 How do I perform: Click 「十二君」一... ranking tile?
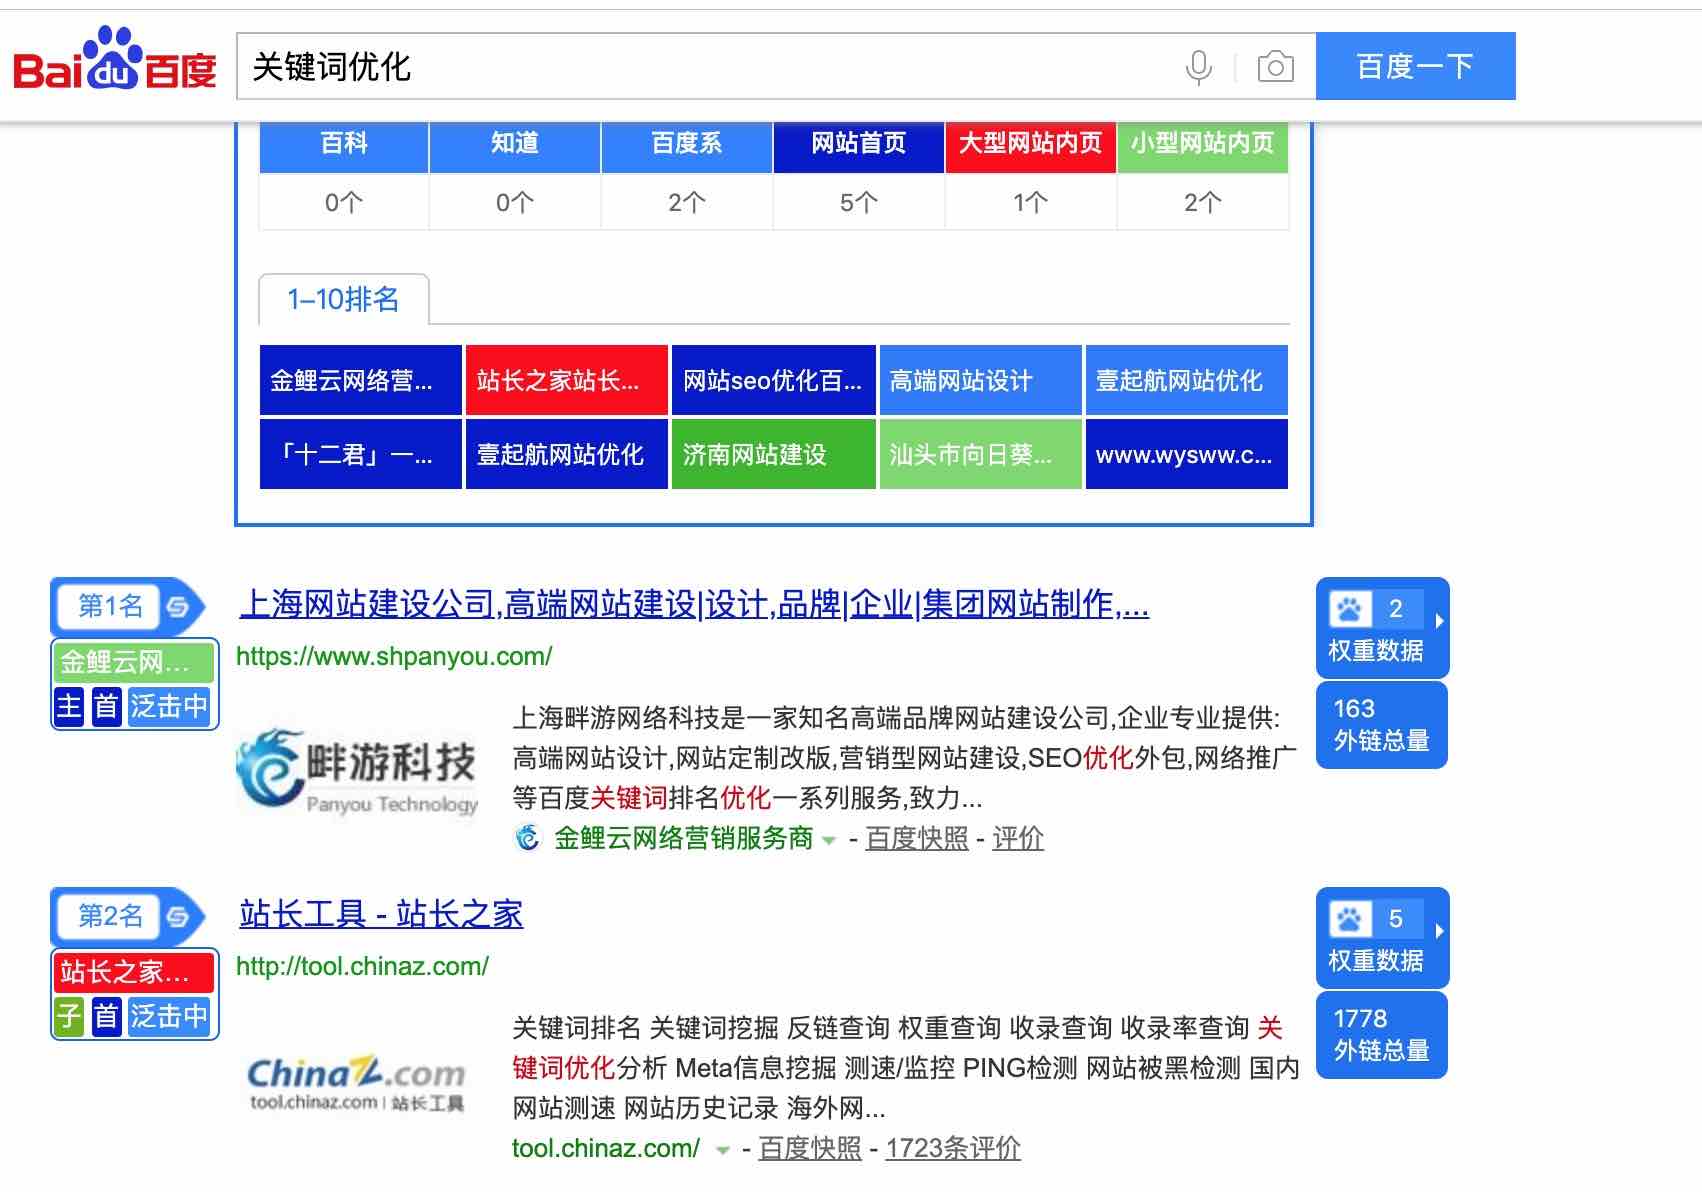(361, 455)
